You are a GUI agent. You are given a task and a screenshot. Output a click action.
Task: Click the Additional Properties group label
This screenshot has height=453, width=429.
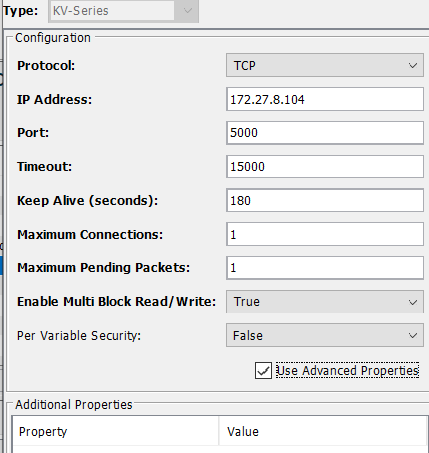74,405
